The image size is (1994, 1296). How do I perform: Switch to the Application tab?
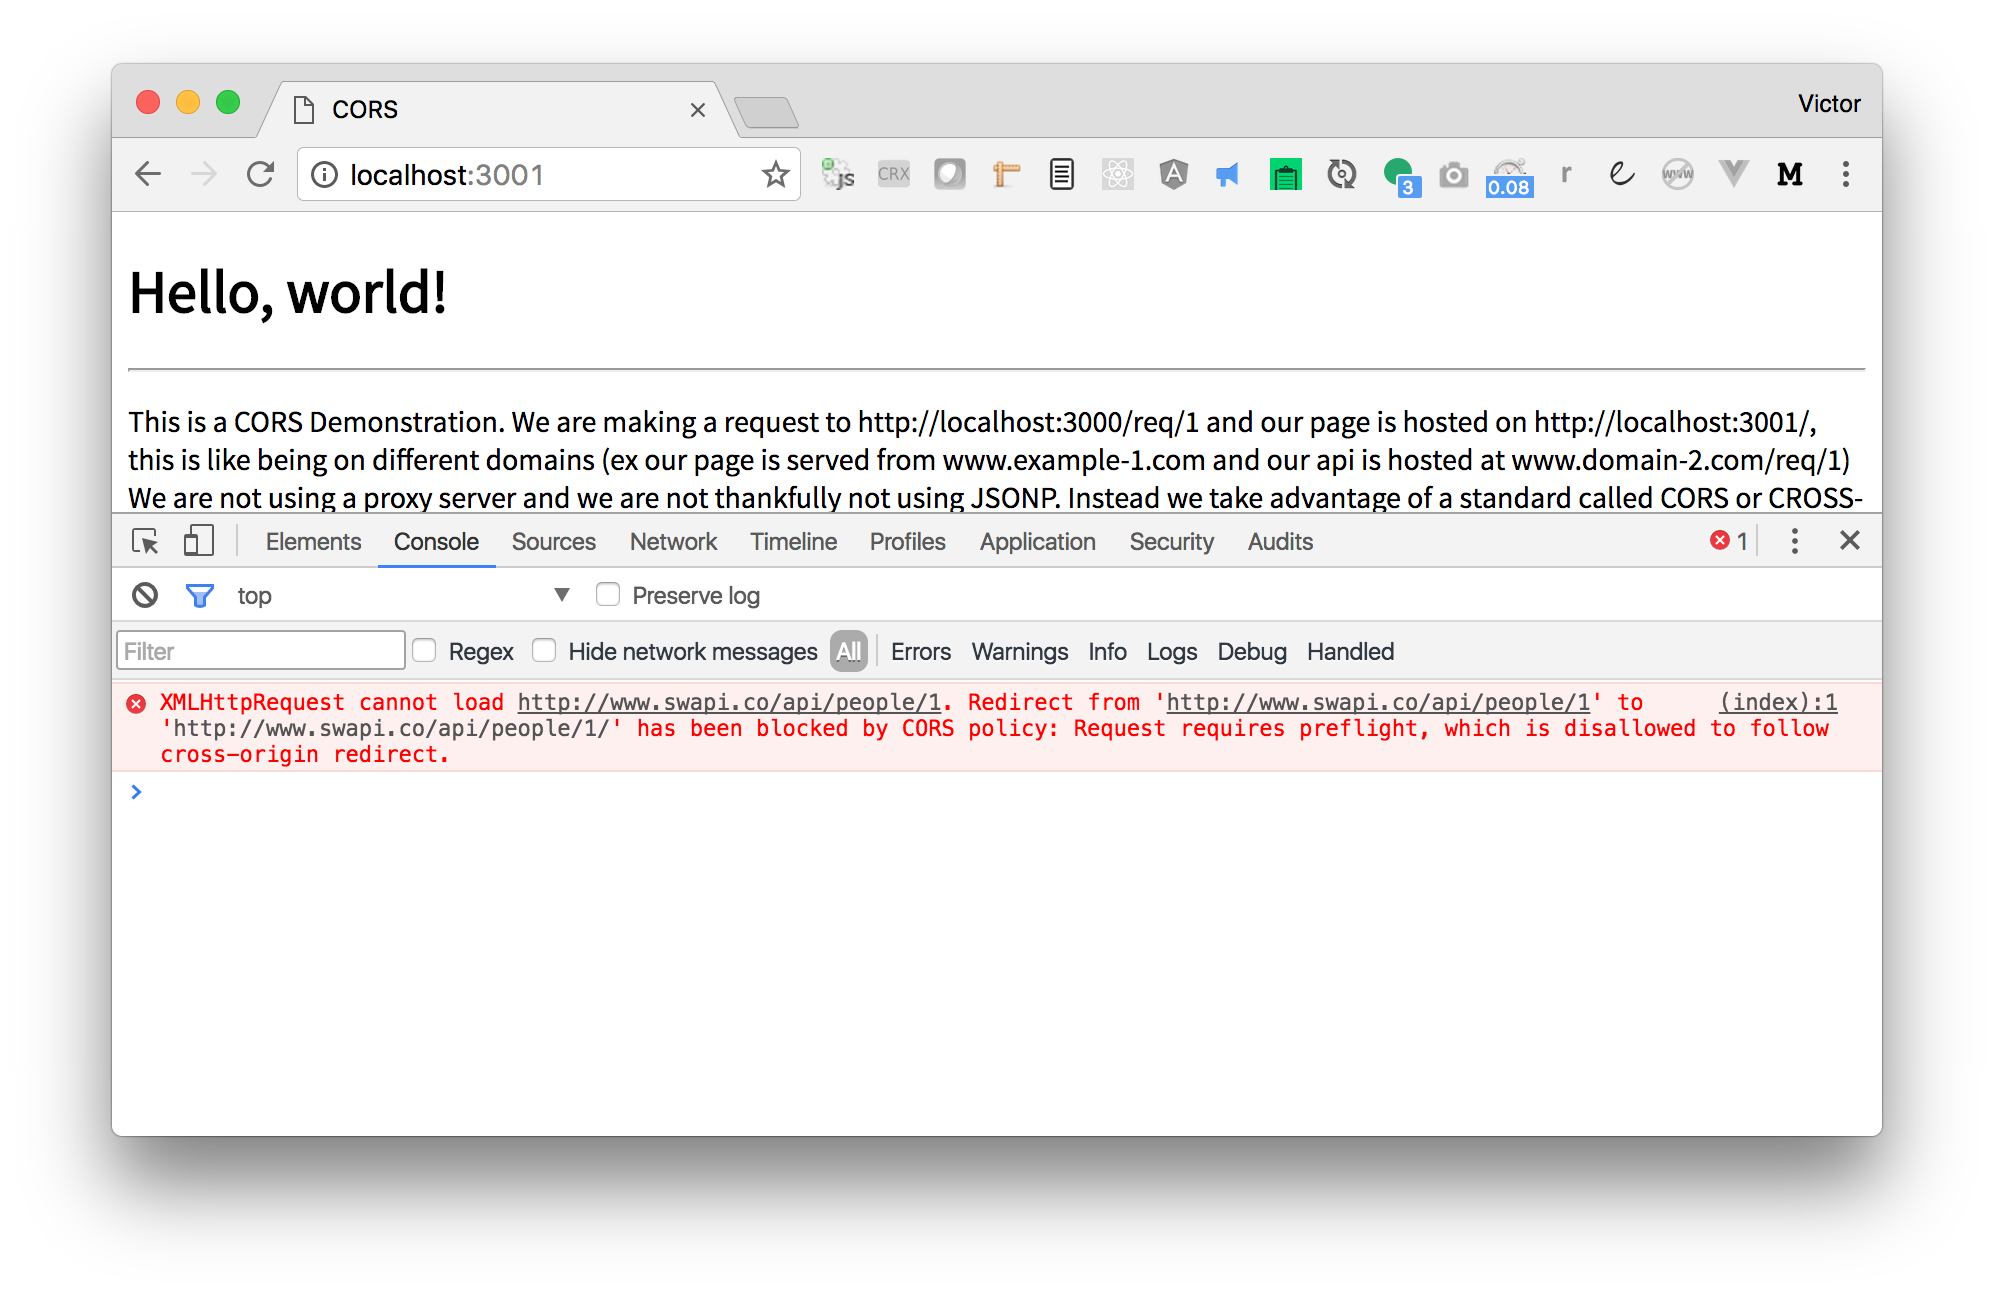(x=1037, y=541)
